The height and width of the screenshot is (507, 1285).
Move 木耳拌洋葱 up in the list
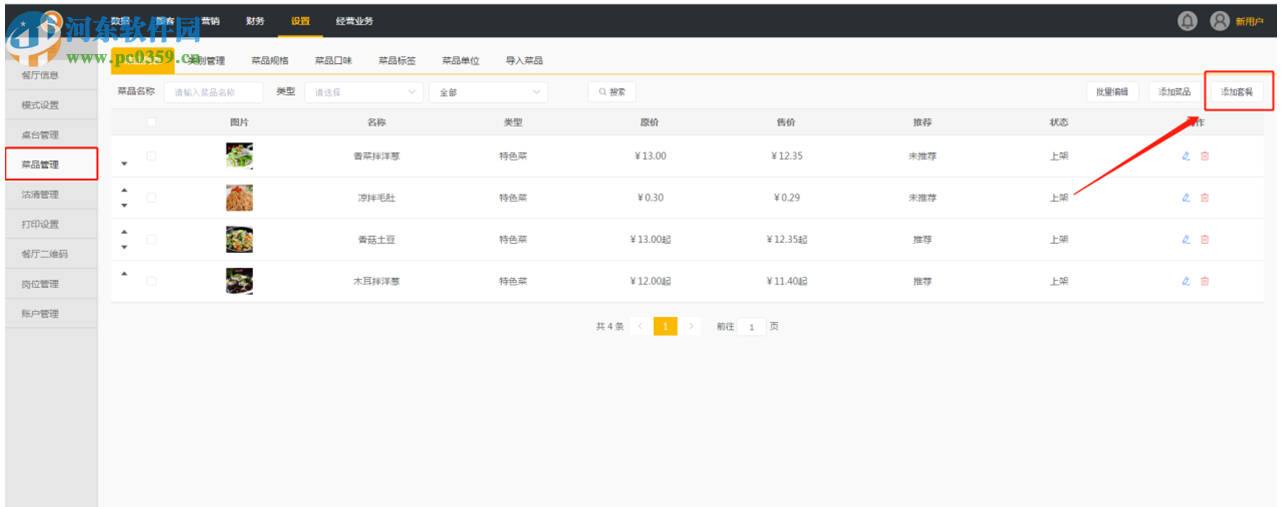[125, 274]
